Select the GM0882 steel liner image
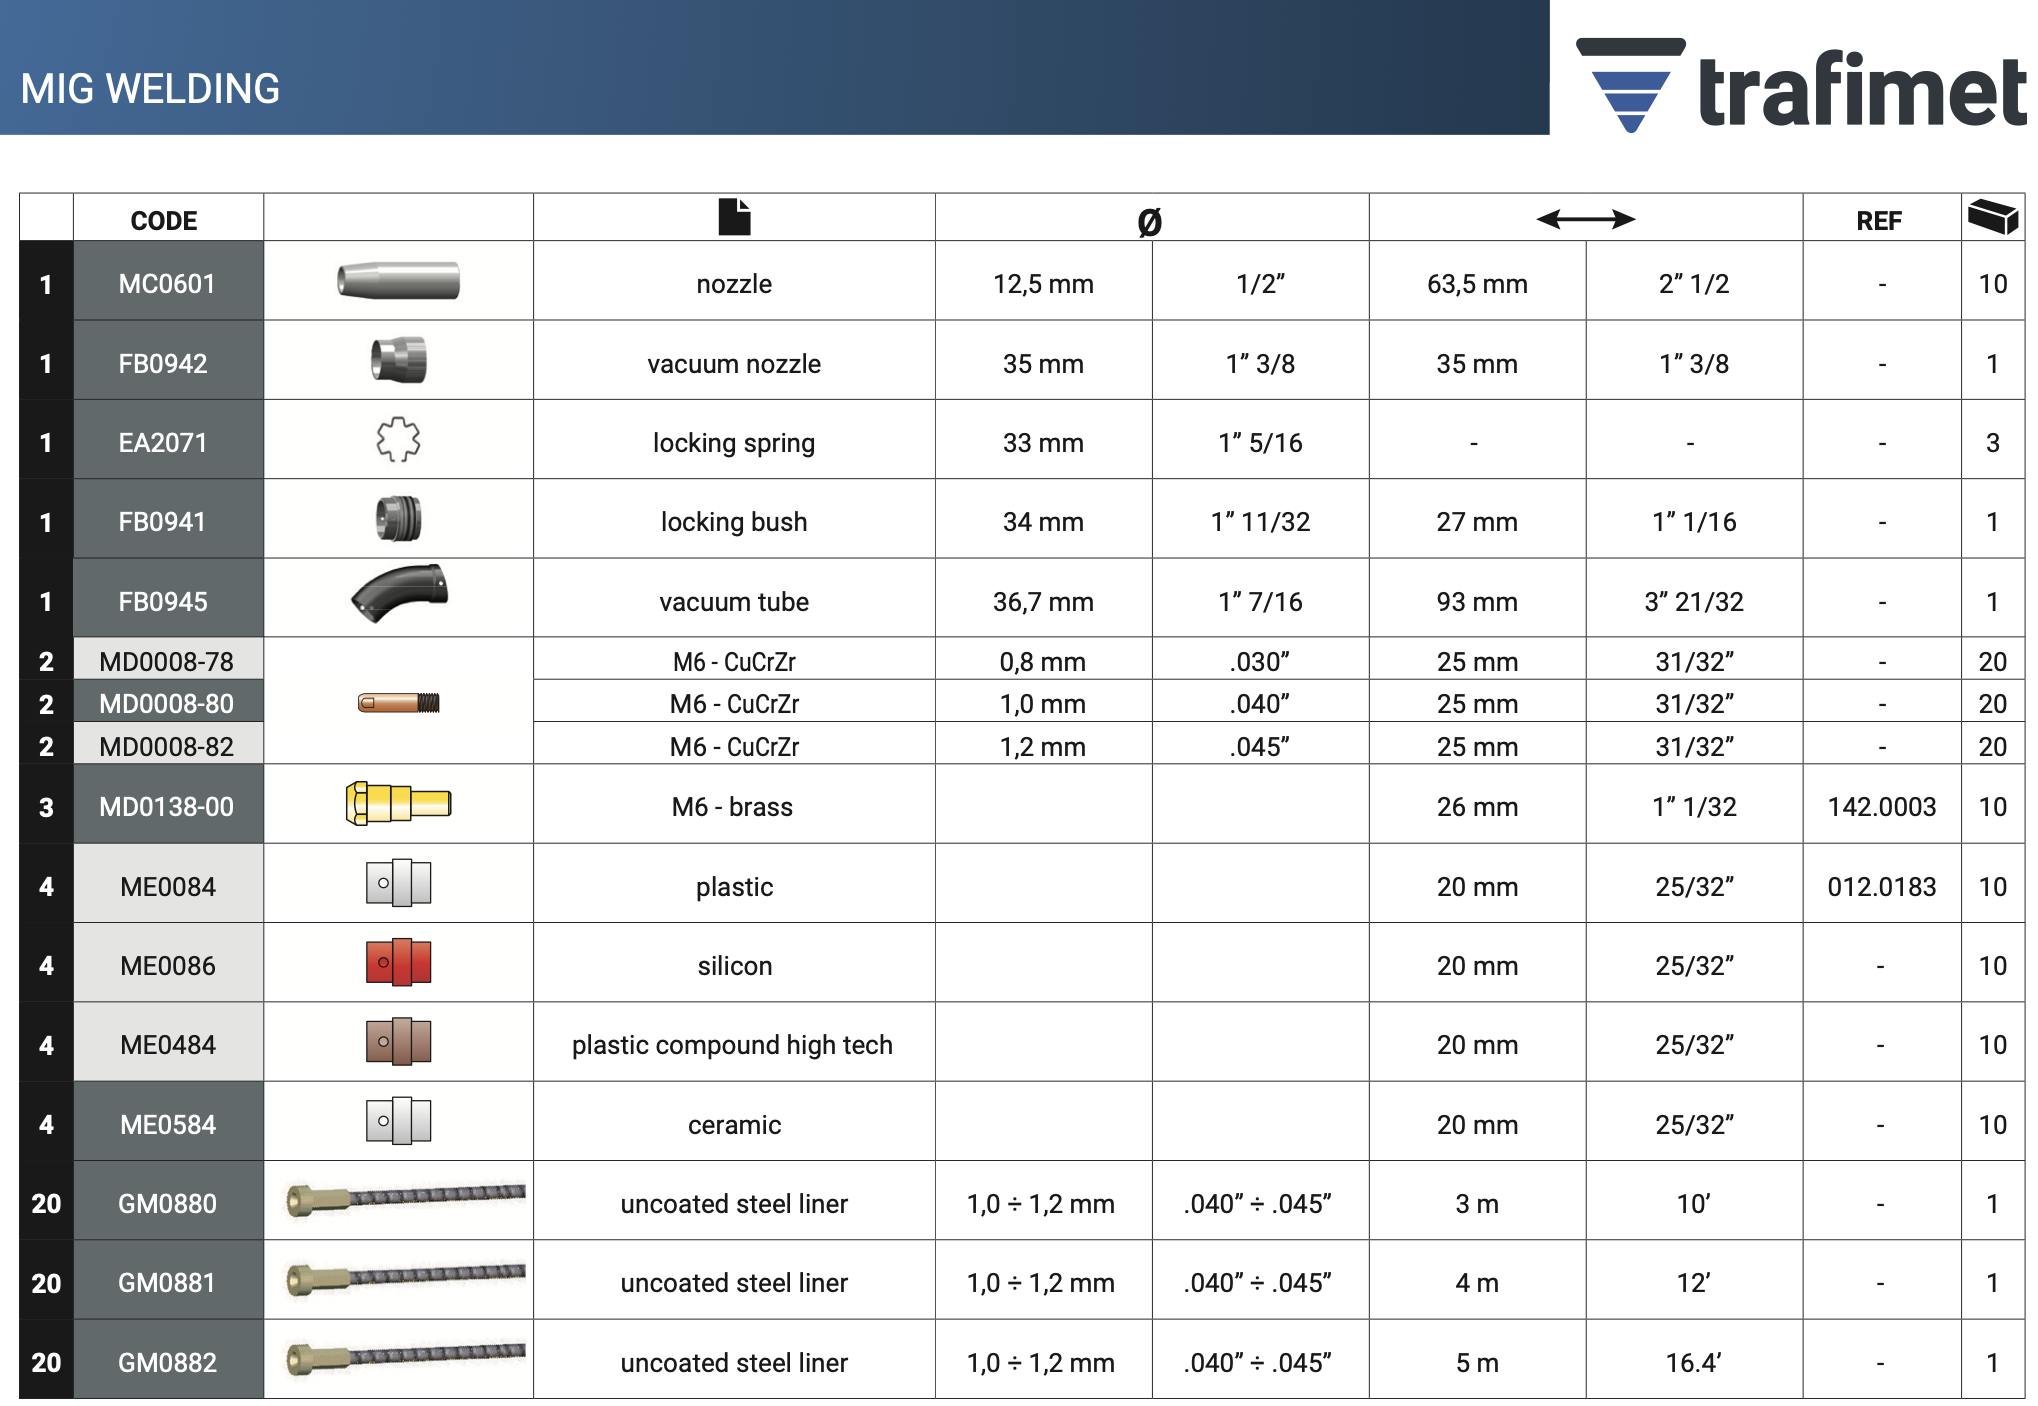 point(405,1357)
